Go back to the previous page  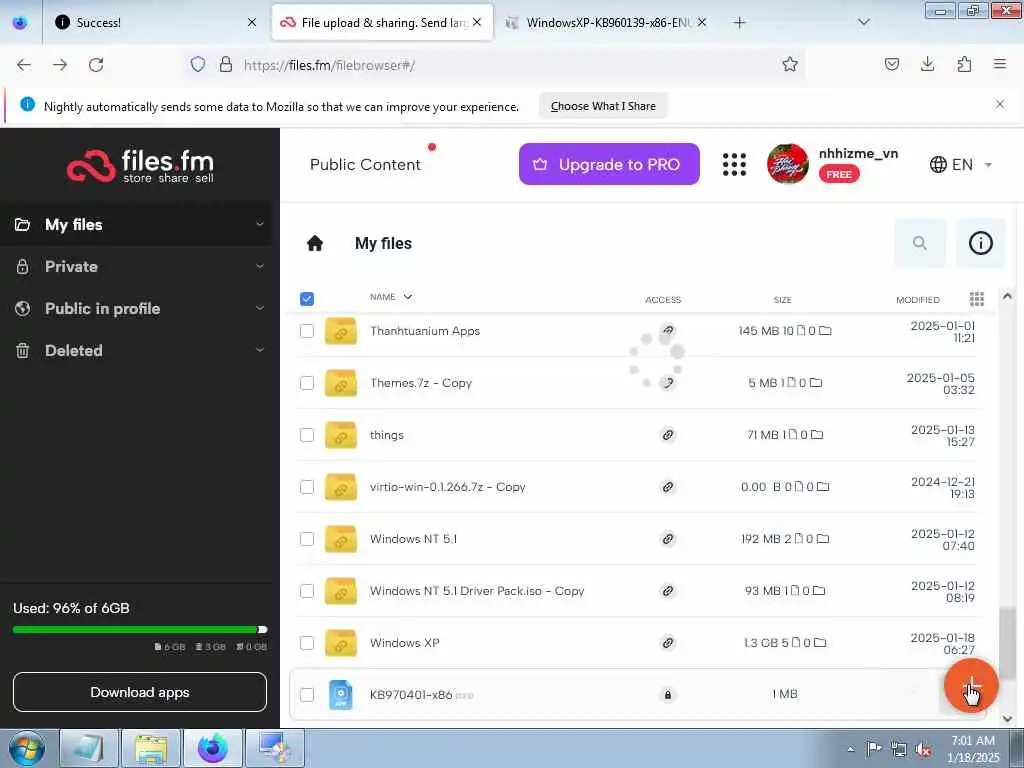(x=24, y=65)
